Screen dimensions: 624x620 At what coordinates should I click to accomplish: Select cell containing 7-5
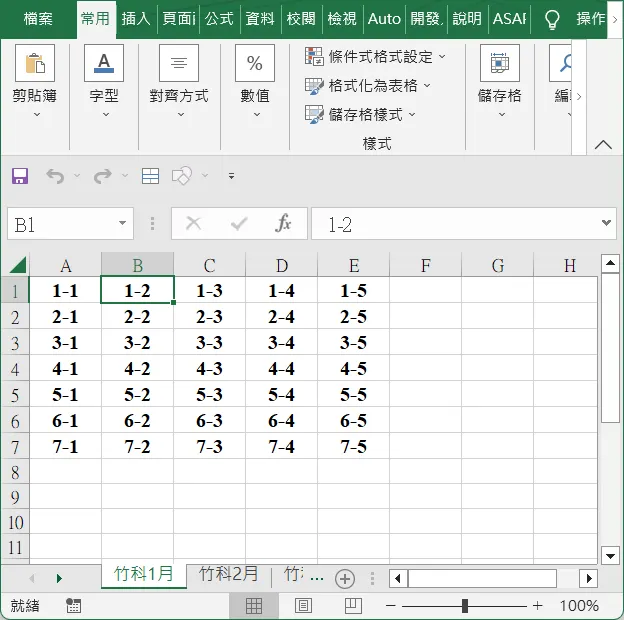[x=353, y=446]
